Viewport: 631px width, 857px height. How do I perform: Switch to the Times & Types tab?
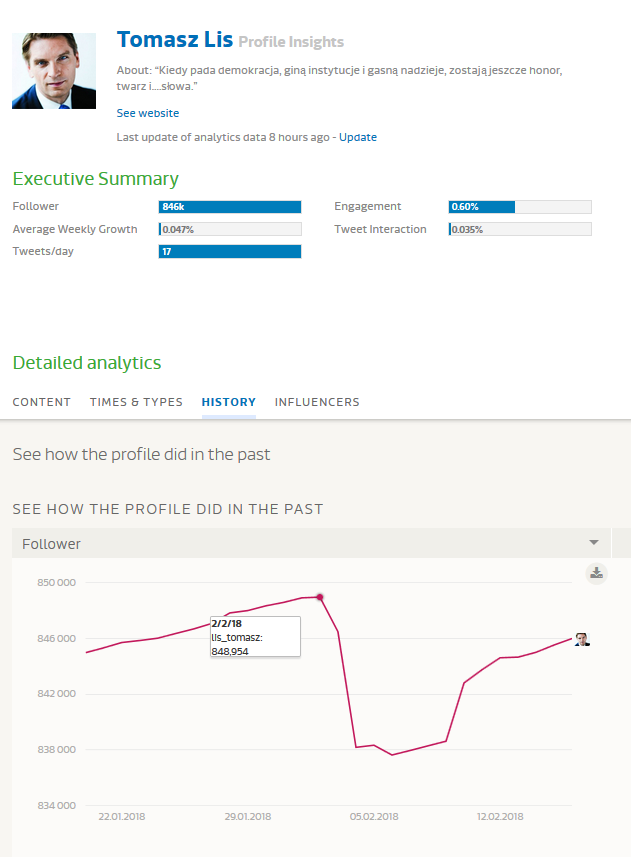136,402
